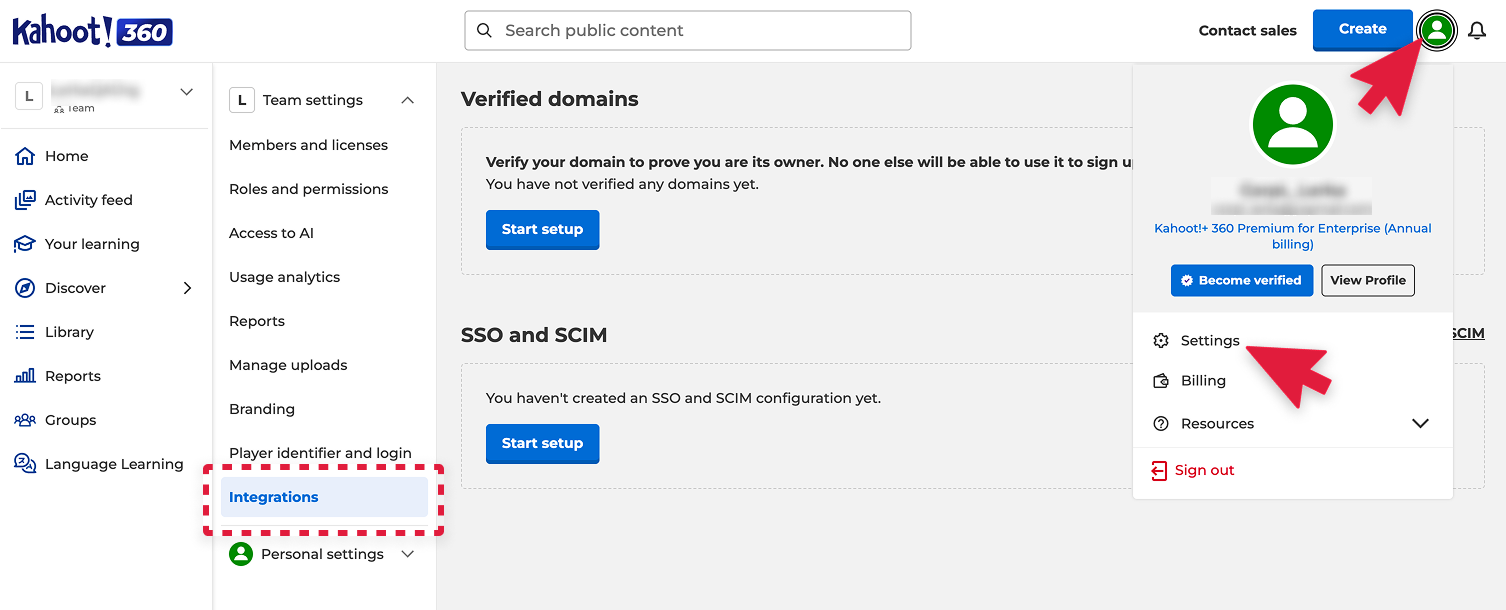The width and height of the screenshot is (1506, 610).
Task: Open the notifications bell
Action: (1477, 31)
